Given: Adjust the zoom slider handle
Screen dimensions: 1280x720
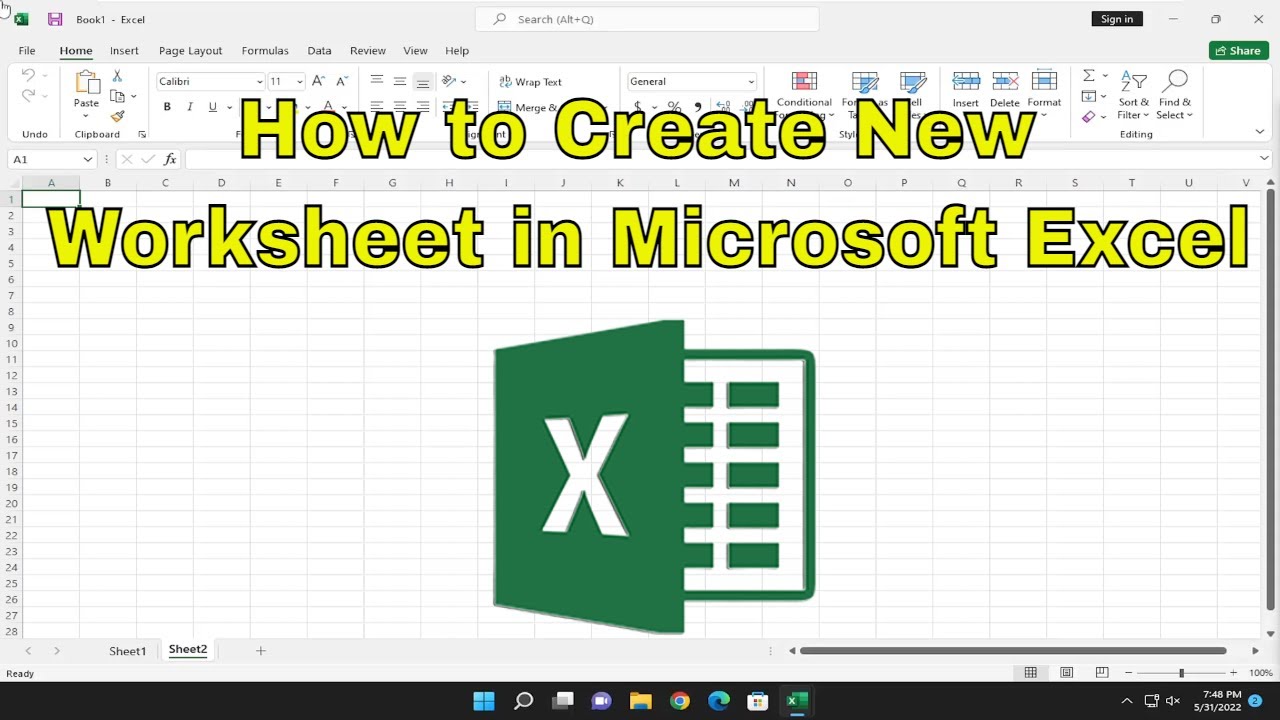Looking at the screenshot, I should [x=1181, y=673].
